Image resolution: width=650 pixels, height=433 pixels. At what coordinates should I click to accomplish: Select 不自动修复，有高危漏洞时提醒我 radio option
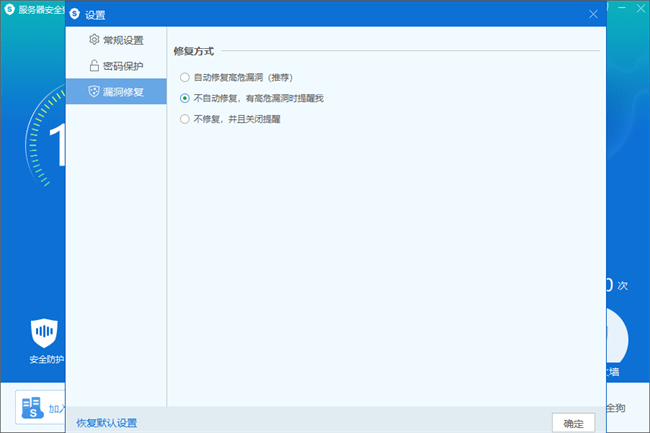(184, 98)
